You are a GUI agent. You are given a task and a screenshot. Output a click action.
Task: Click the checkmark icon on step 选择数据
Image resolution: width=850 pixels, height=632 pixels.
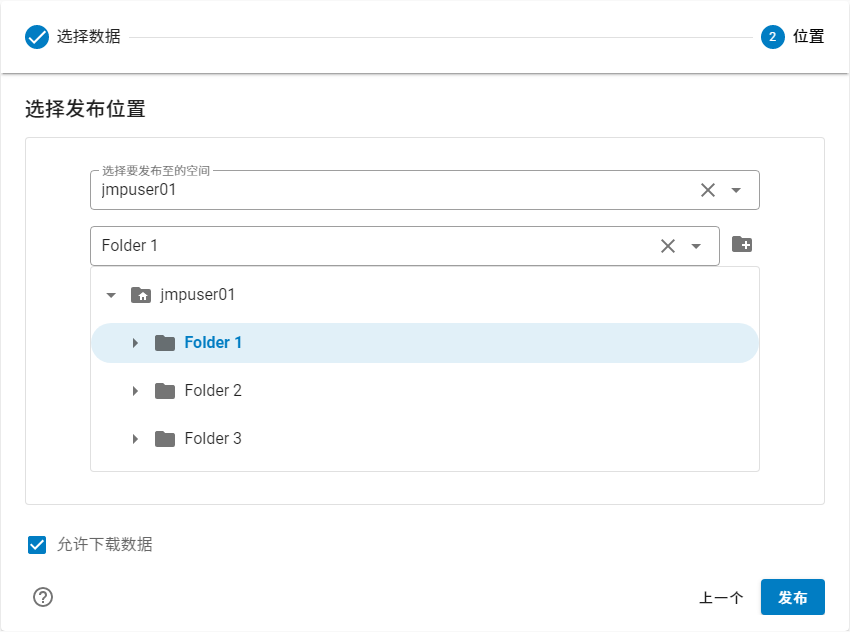click(x=37, y=37)
